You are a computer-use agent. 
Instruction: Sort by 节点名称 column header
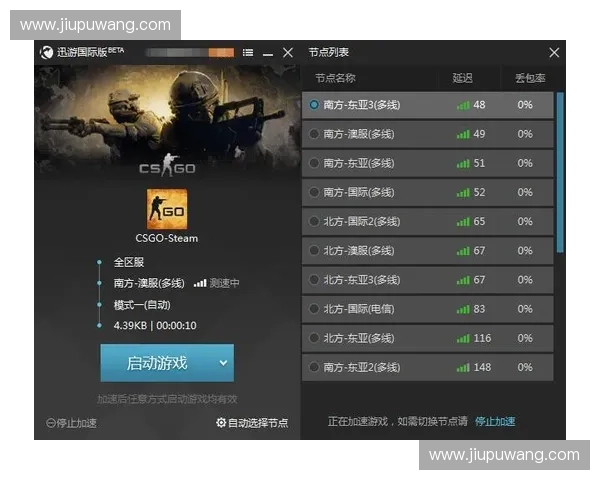coord(335,78)
